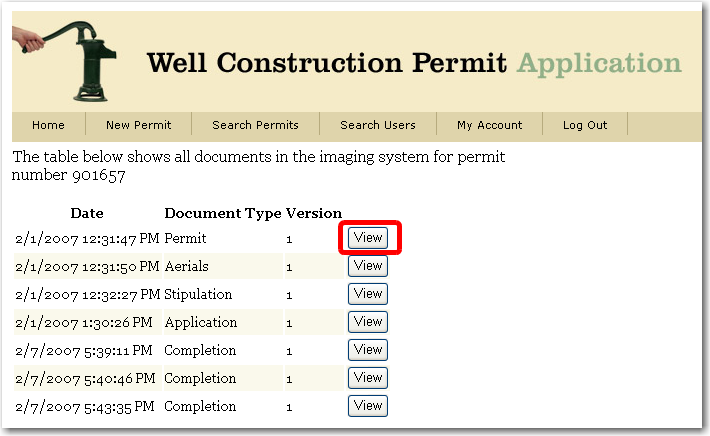Viewport: 710px width, 436px height.
Task: View the Completion document from 5:40:46 PM
Action: [368, 378]
